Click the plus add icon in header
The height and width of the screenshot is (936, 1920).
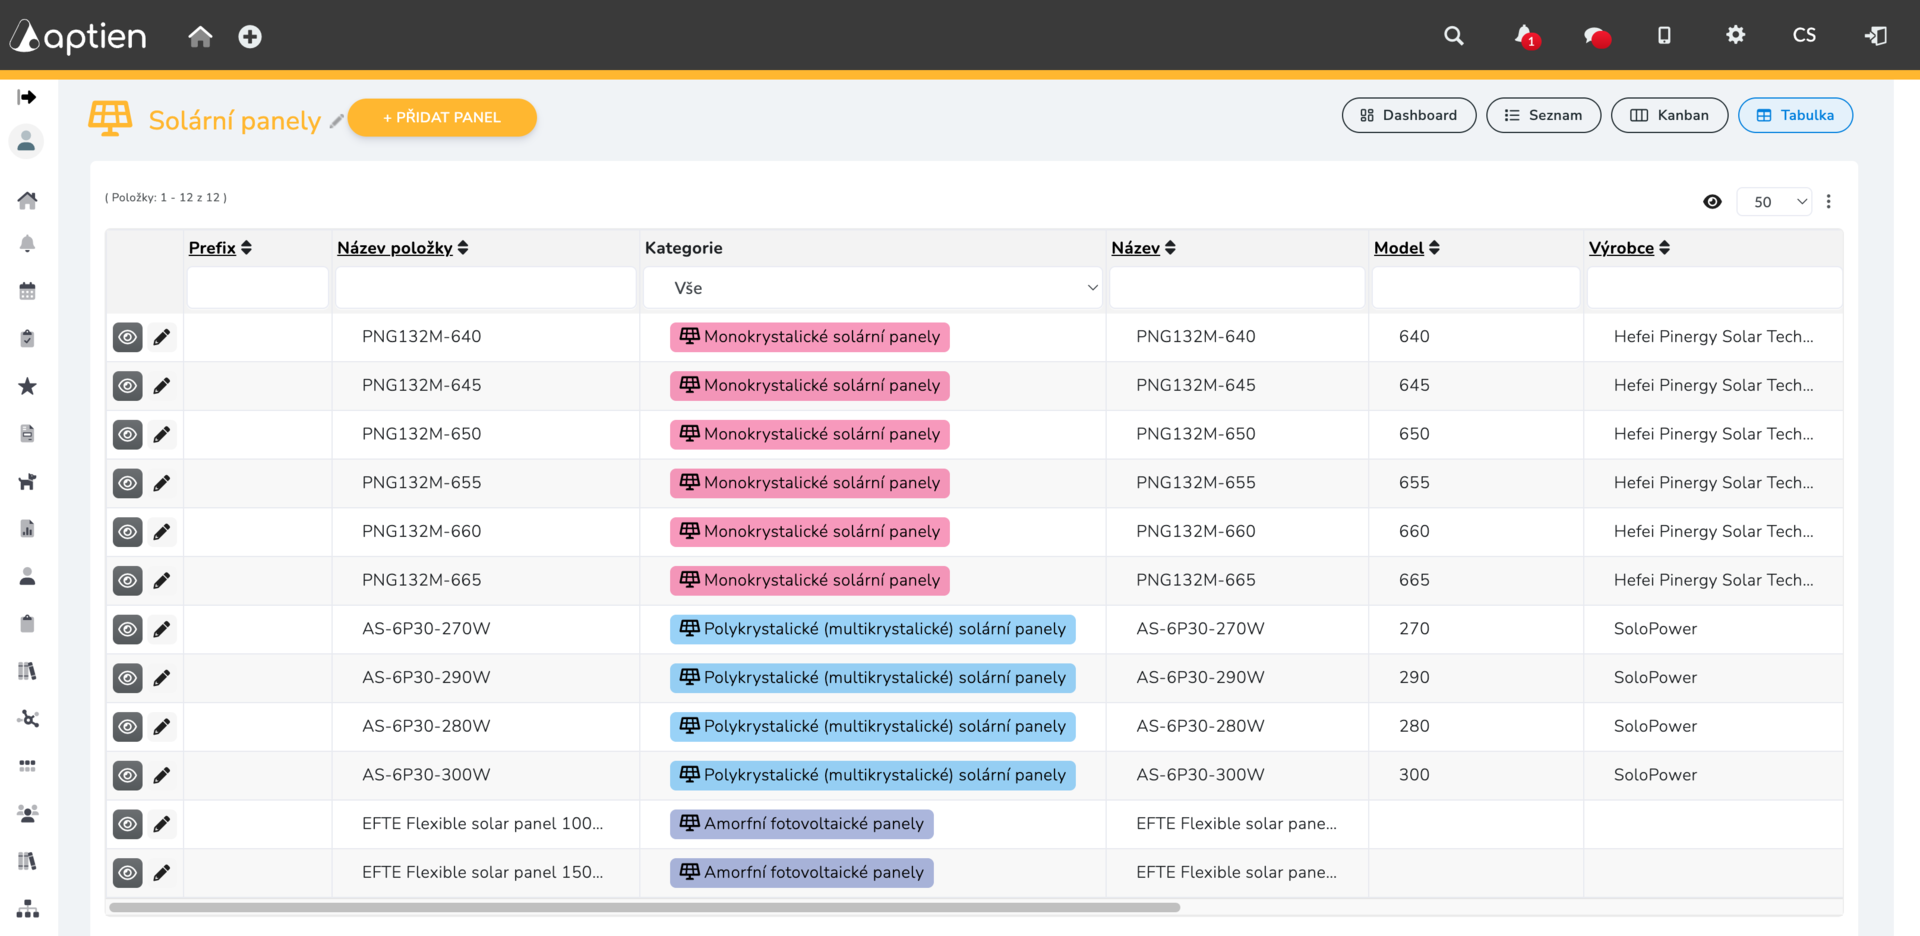tap(250, 37)
